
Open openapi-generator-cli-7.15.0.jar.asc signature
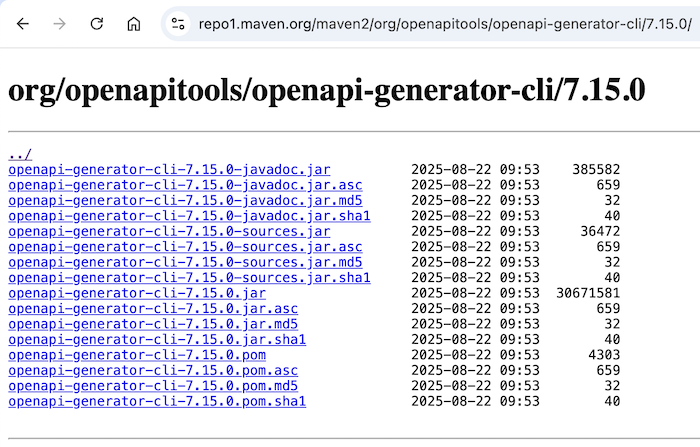pyautogui.click(x=153, y=309)
